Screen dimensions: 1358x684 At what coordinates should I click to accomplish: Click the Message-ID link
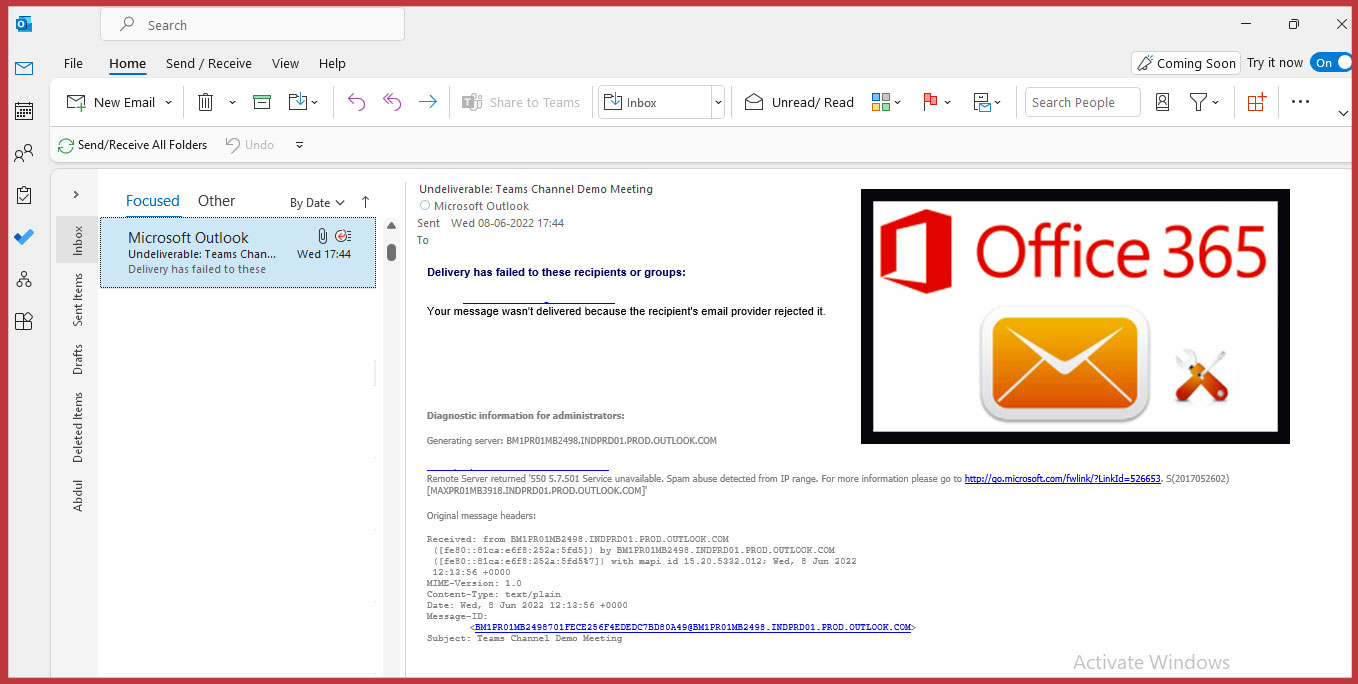(x=693, y=627)
